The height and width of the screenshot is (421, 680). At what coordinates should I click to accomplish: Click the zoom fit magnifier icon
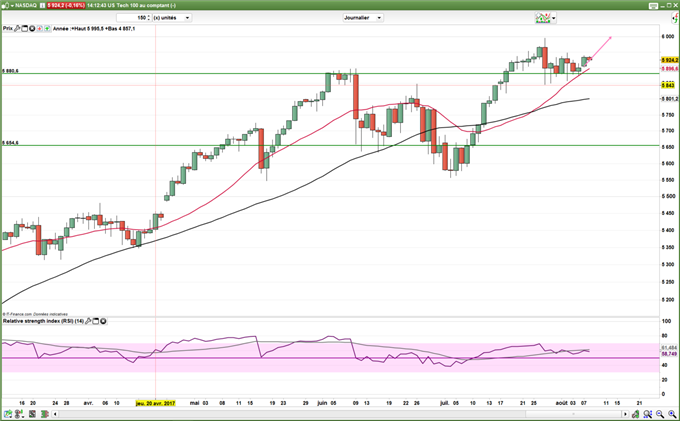647,414
